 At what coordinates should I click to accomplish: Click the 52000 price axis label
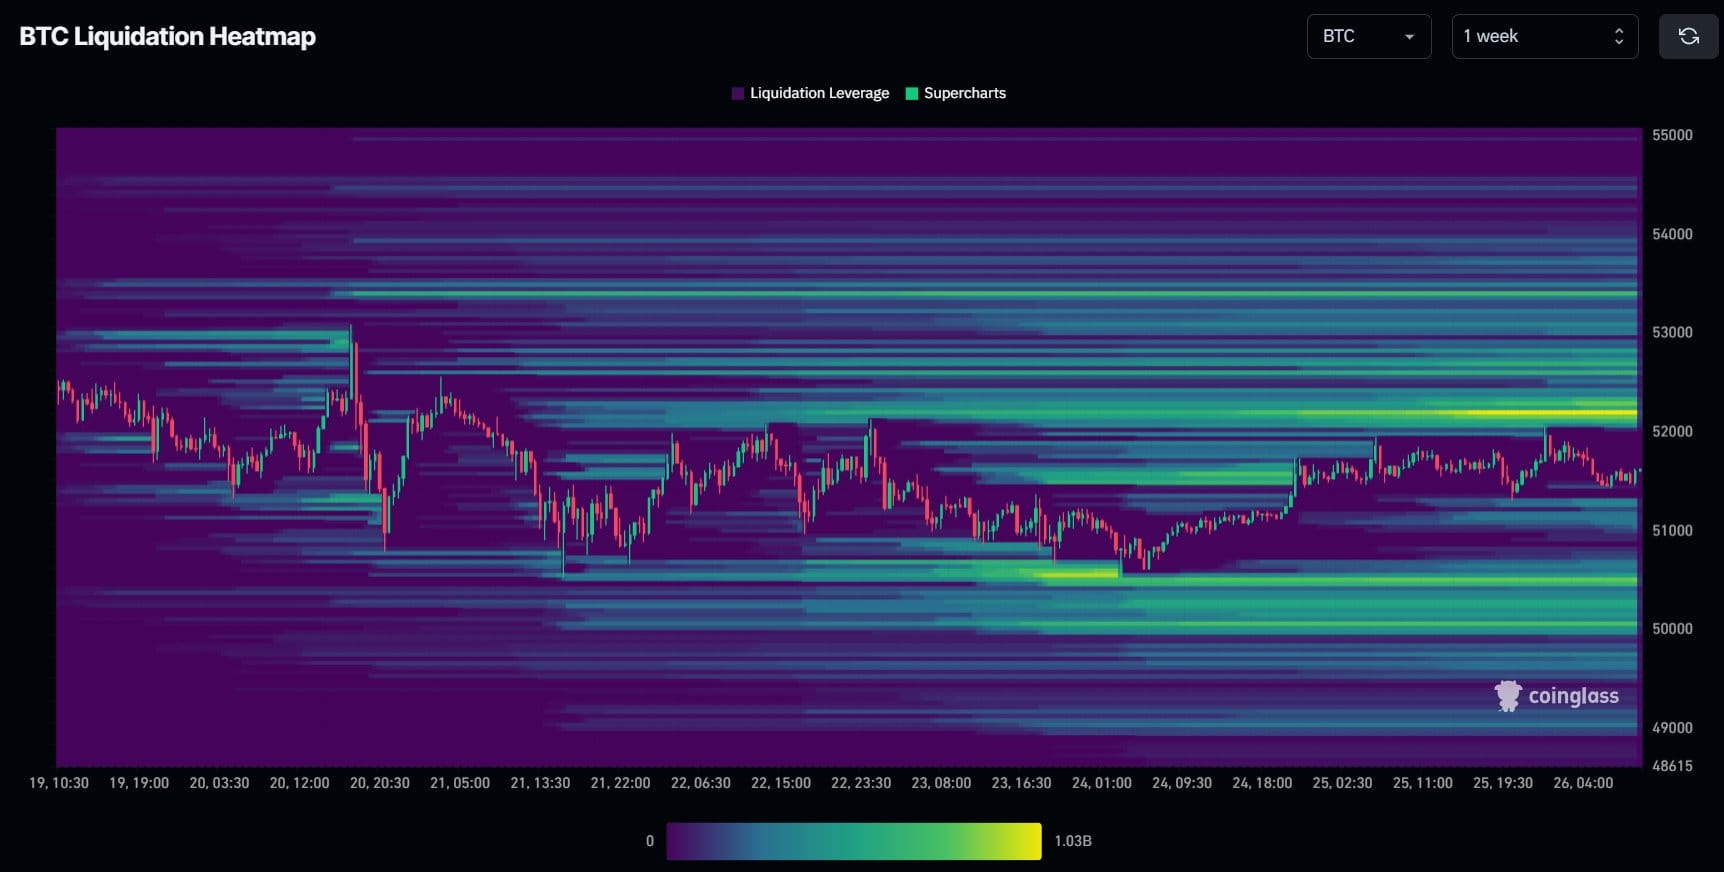point(1672,431)
